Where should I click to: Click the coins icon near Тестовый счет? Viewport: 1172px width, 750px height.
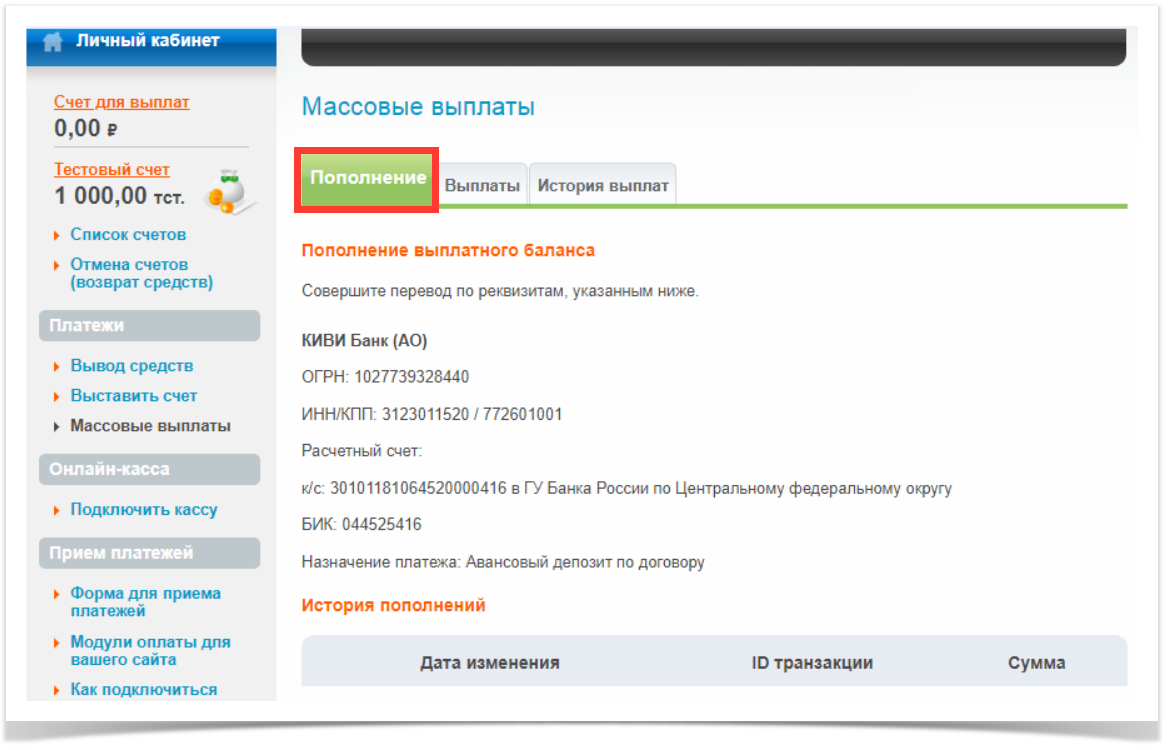click(x=229, y=191)
